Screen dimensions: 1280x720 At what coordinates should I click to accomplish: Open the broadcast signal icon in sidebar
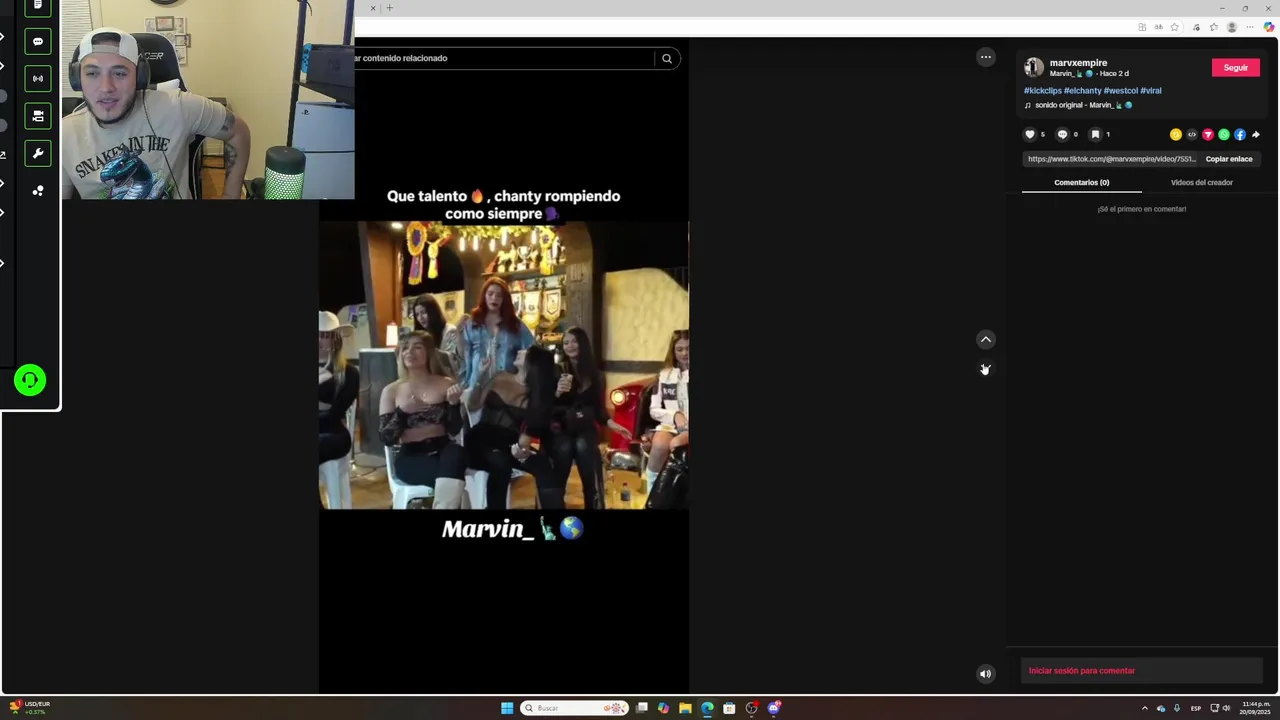pos(38,78)
